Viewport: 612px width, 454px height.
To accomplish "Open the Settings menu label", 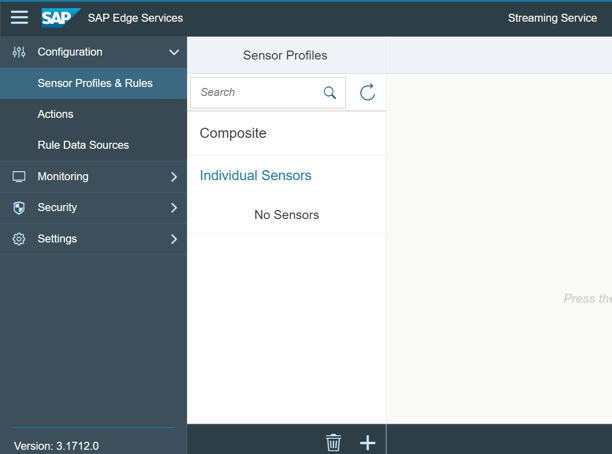I will 57,239.
